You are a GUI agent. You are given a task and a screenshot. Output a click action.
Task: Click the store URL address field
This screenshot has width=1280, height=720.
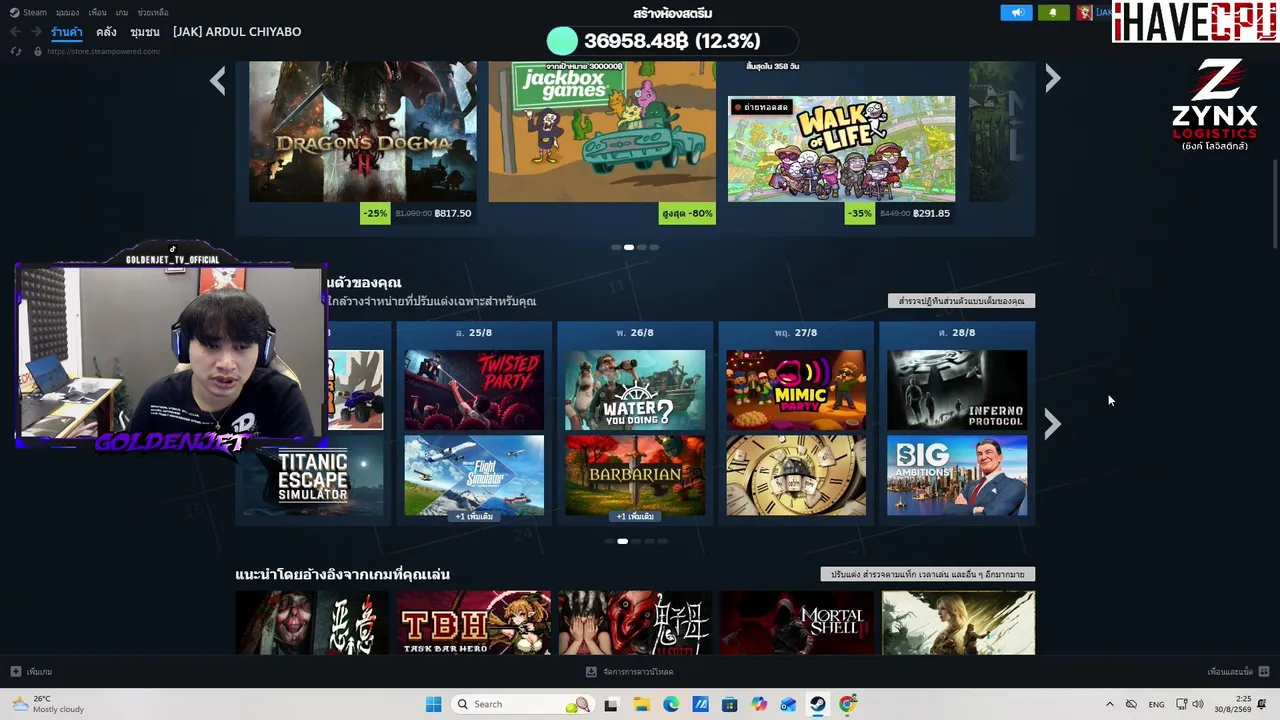104,51
